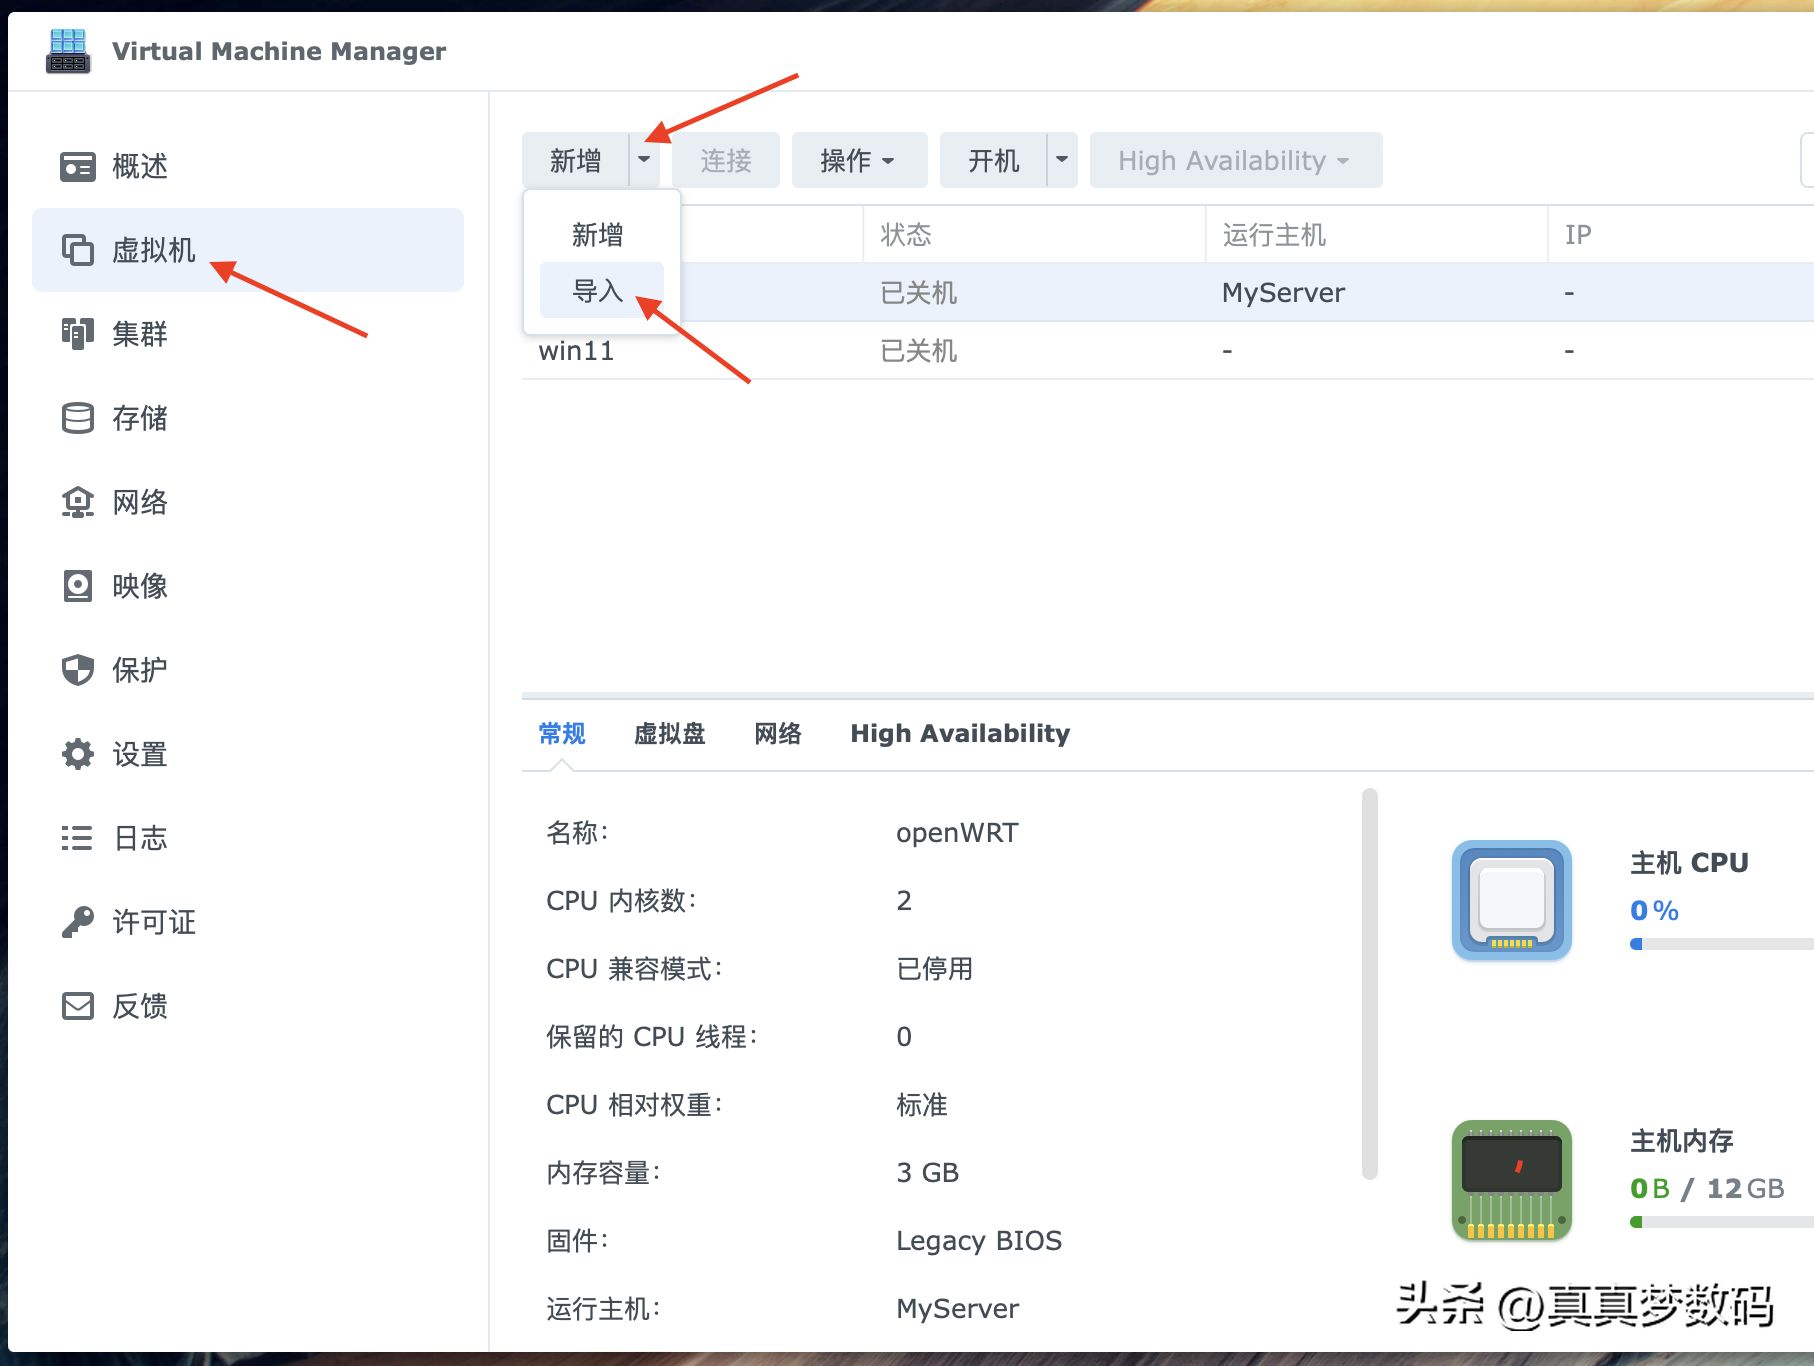1814x1366 pixels.
Task: Open the 集群 cluster icon
Action: pyautogui.click(x=78, y=334)
